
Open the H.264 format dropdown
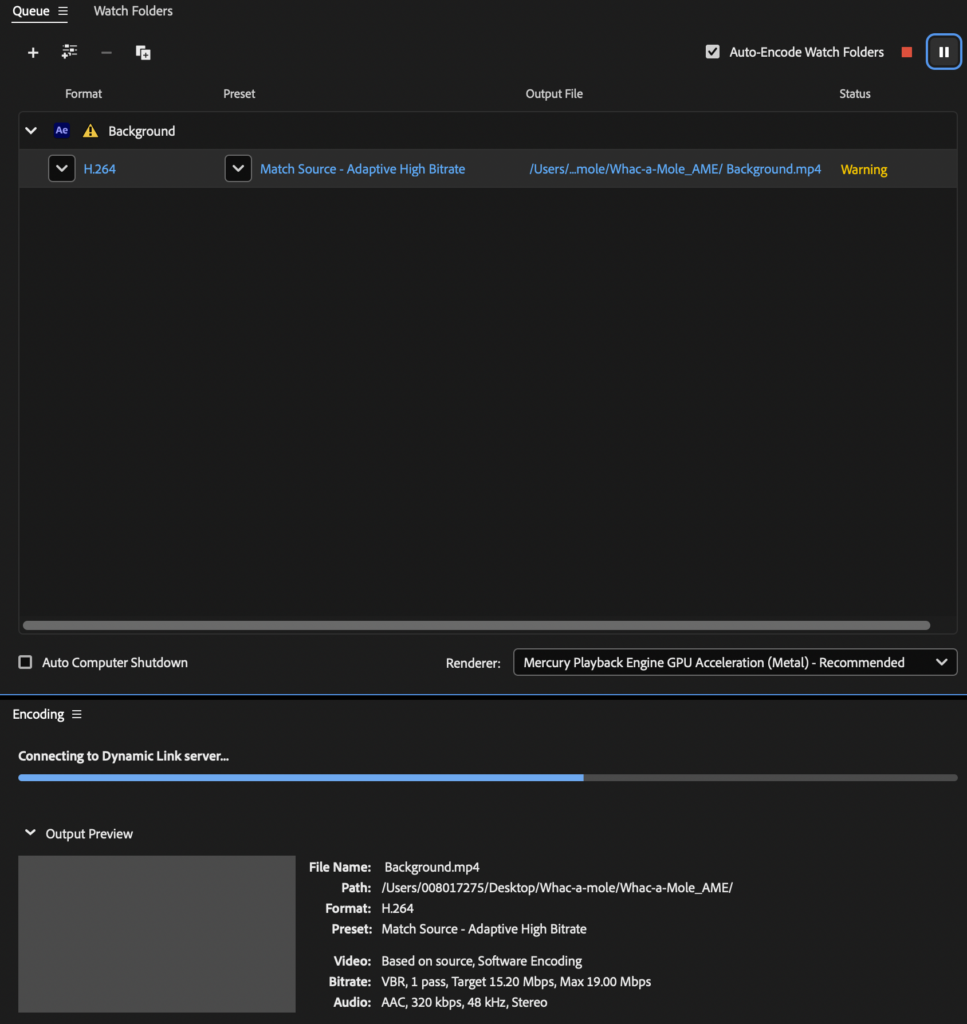tap(62, 169)
